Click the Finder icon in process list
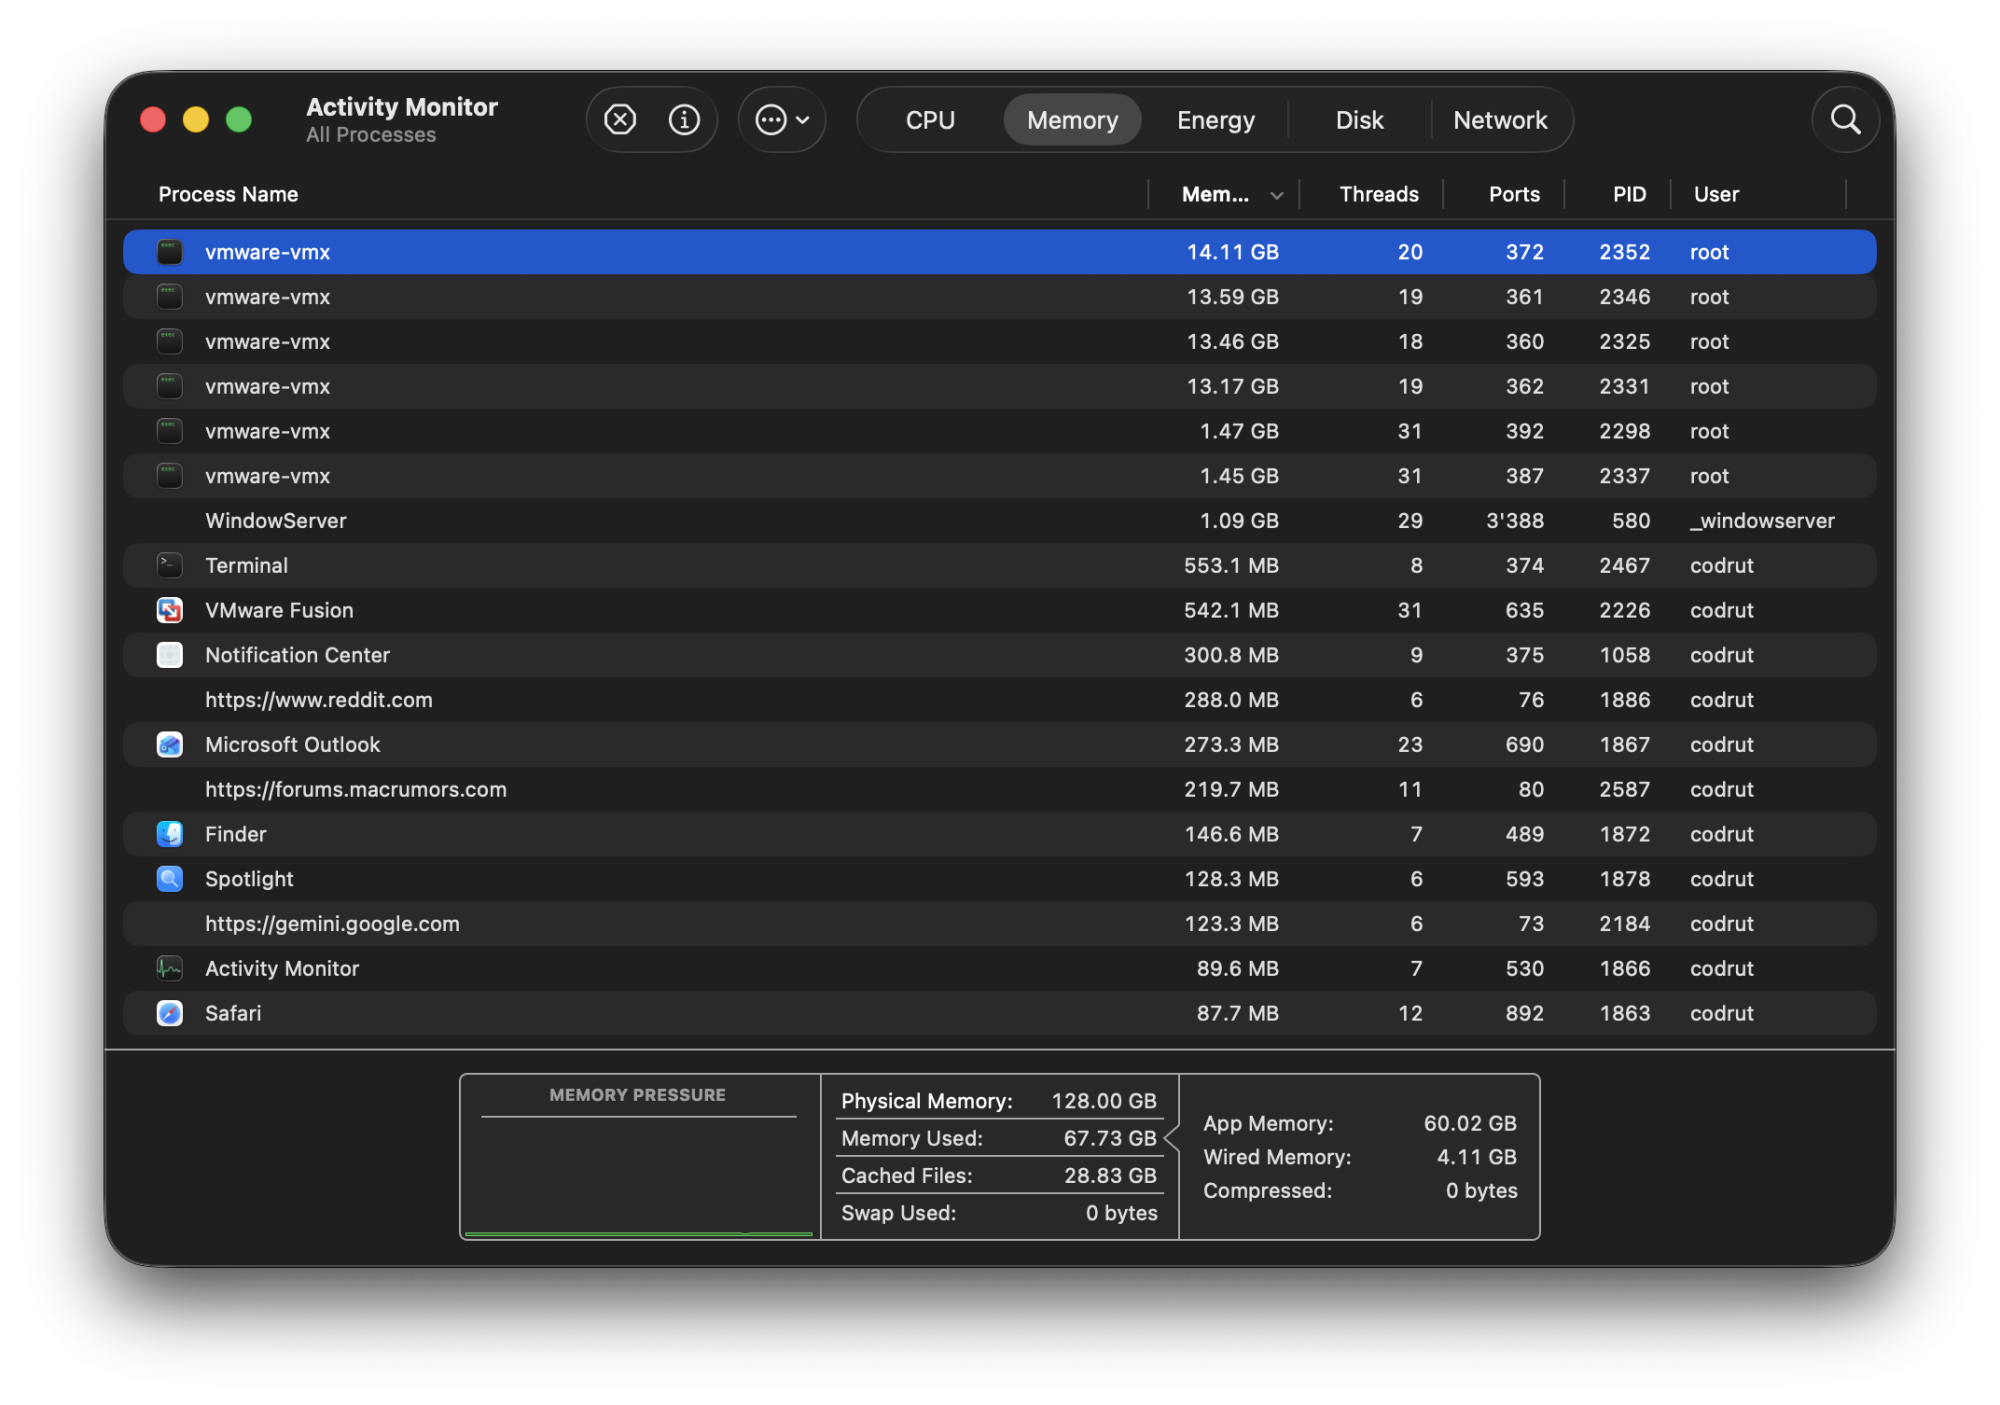The image size is (2000, 1405). (170, 834)
